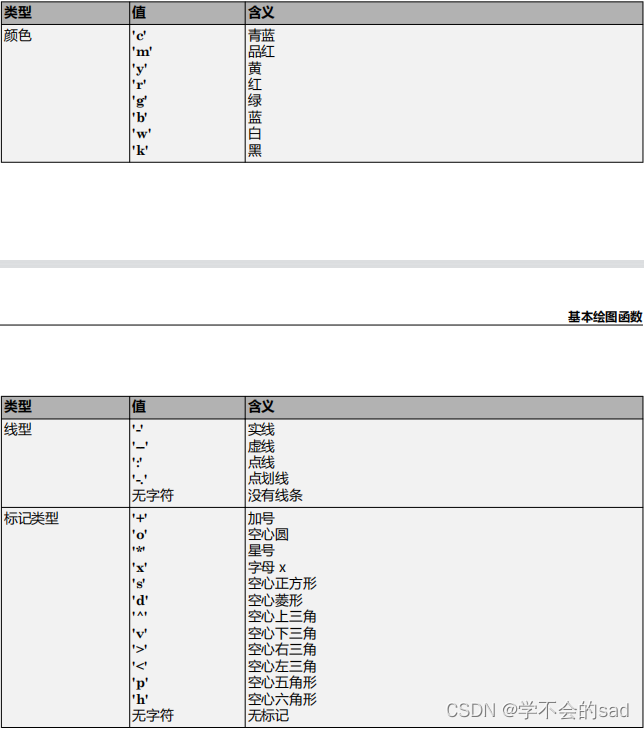The width and height of the screenshot is (644, 729).
Task: Click the meaning text '空心菱形'
Action: 275,600
